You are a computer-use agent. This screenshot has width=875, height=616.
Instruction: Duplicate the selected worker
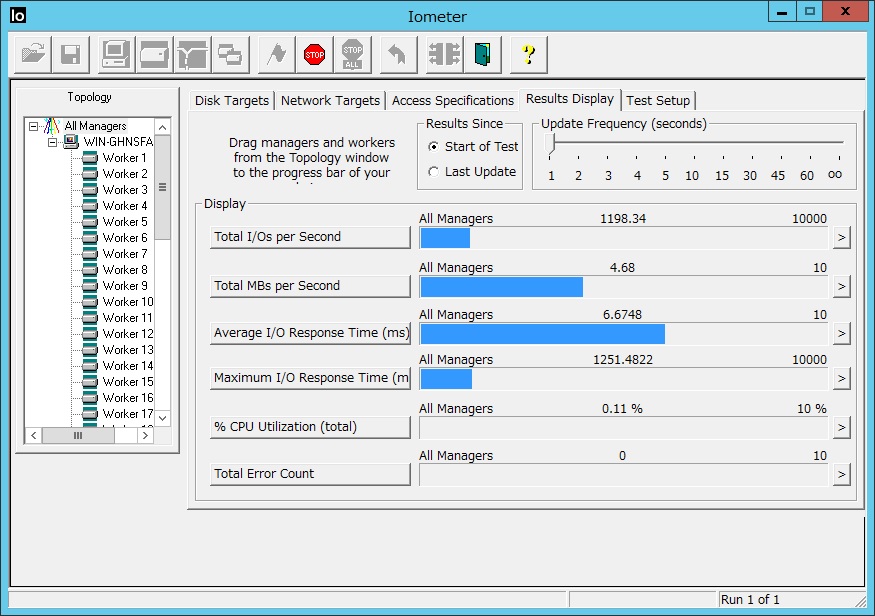(x=229, y=54)
